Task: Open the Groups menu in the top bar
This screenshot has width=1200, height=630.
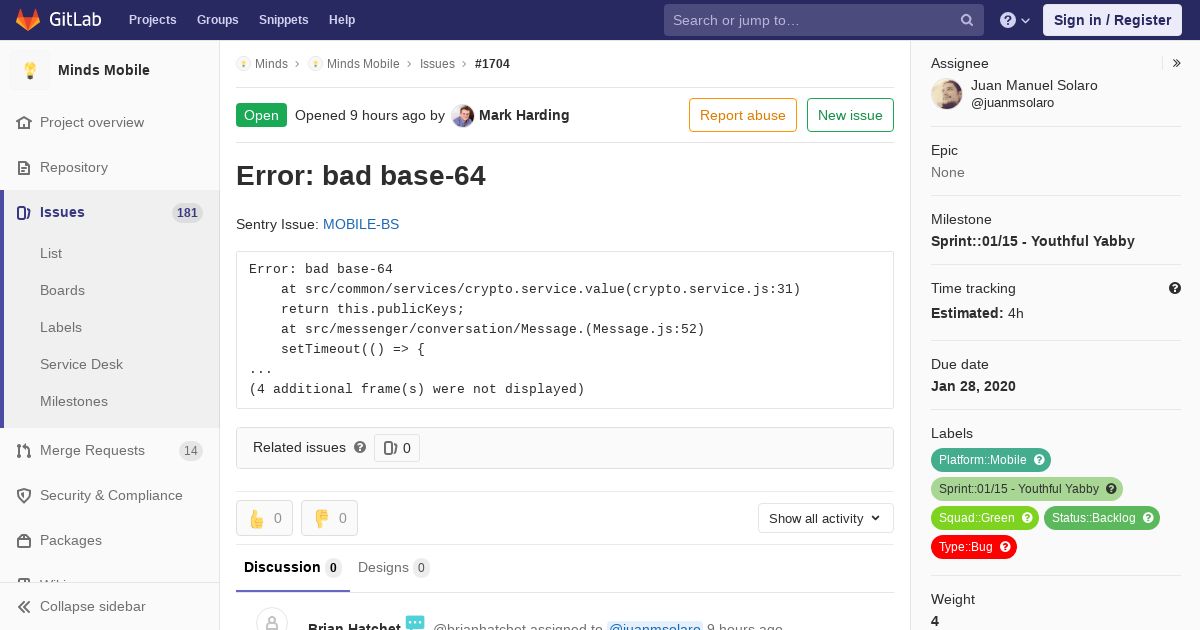Action: pos(218,20)
